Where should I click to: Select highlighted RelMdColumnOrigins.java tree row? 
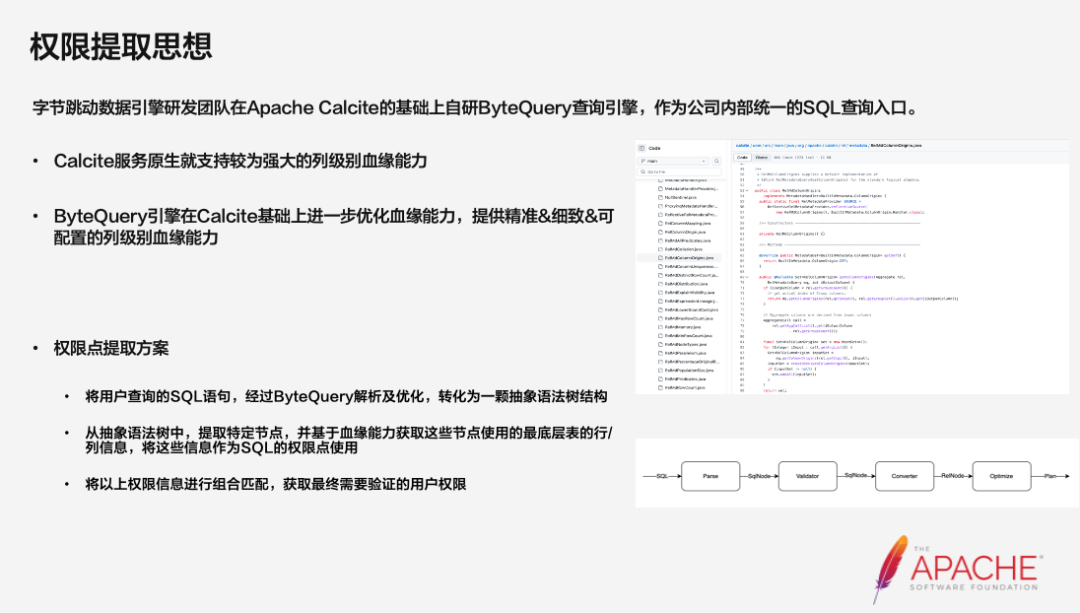point(679,258)
